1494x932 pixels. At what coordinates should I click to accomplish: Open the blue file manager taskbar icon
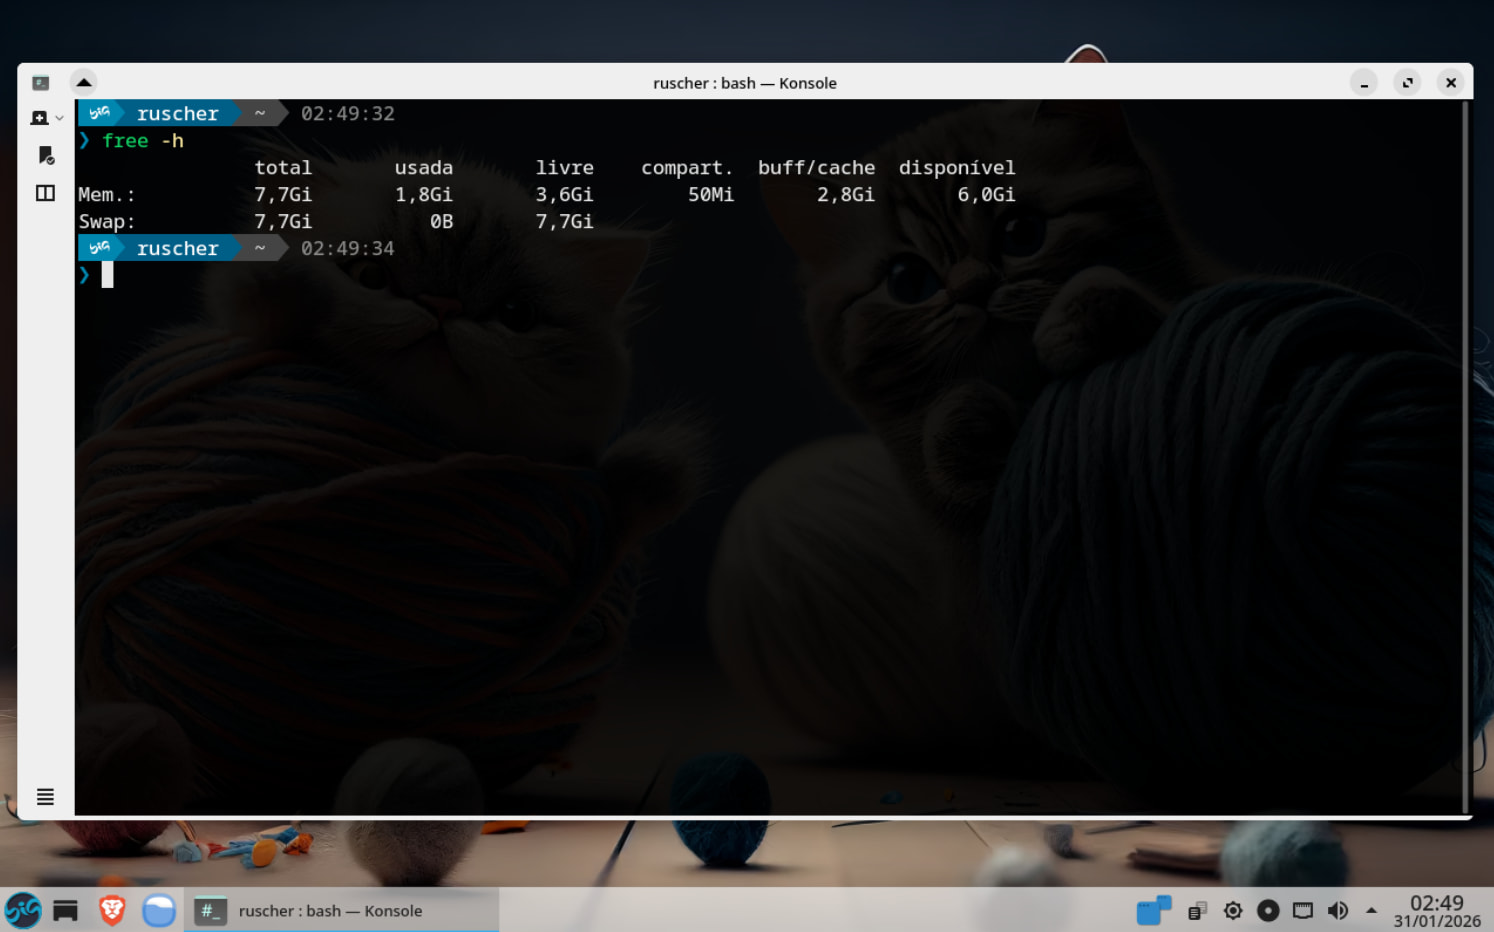tap(159, 910)
